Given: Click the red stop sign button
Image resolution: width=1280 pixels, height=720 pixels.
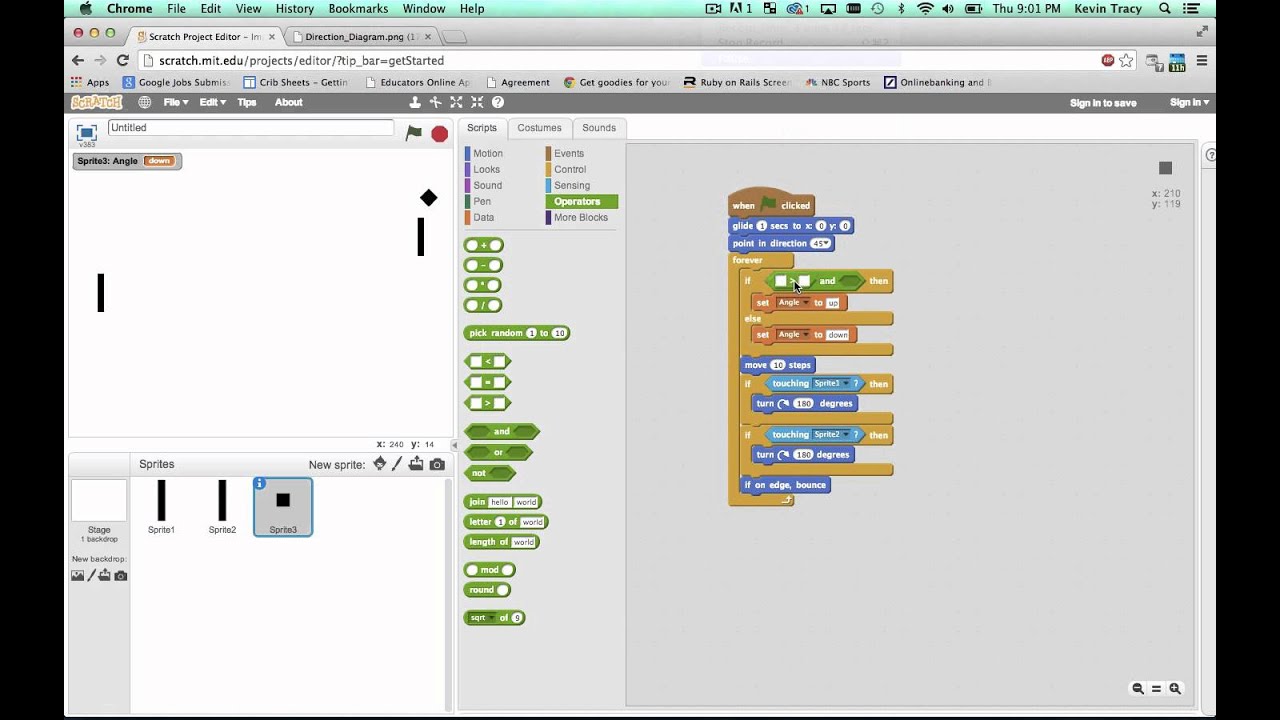Looking at the screenshot, I should (439, 133).
